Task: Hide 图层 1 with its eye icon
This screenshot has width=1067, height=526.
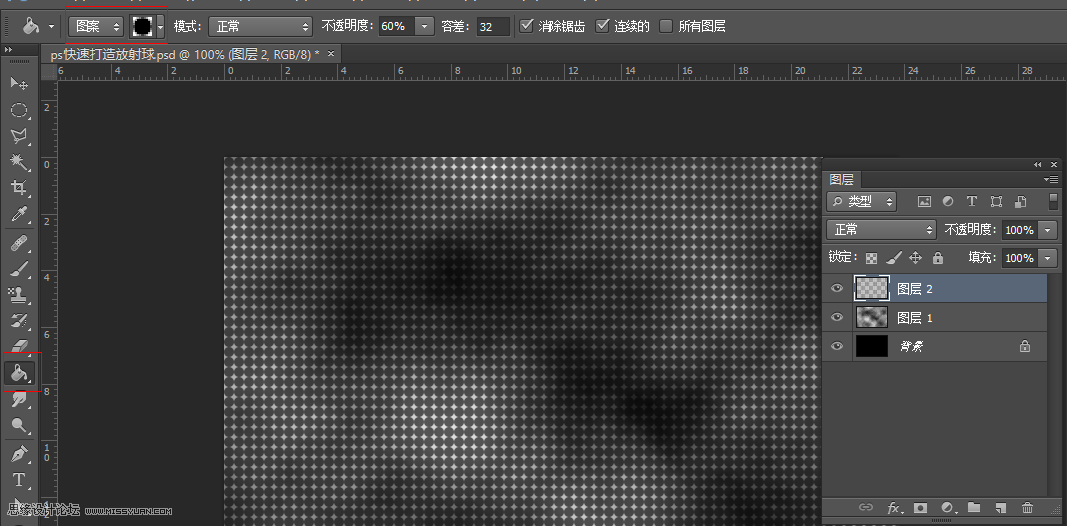Action: [837, 317]
